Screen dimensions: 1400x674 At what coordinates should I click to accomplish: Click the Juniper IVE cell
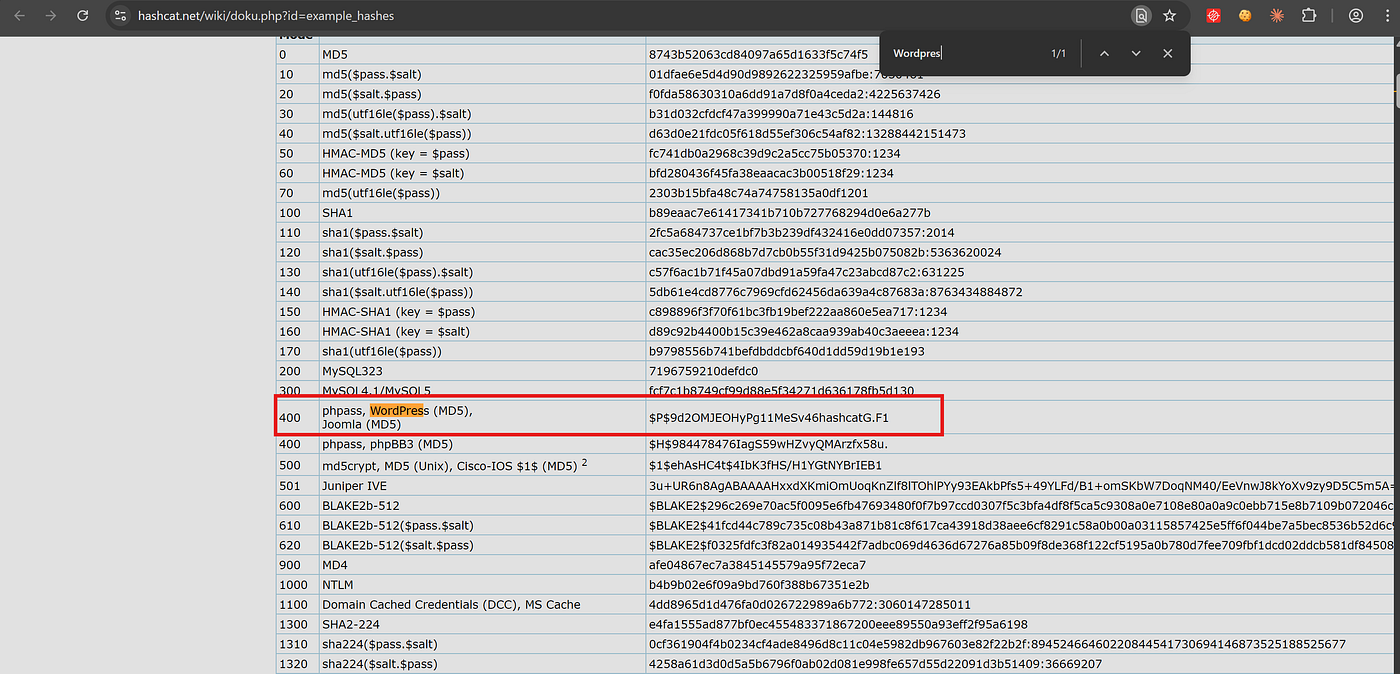482,485
